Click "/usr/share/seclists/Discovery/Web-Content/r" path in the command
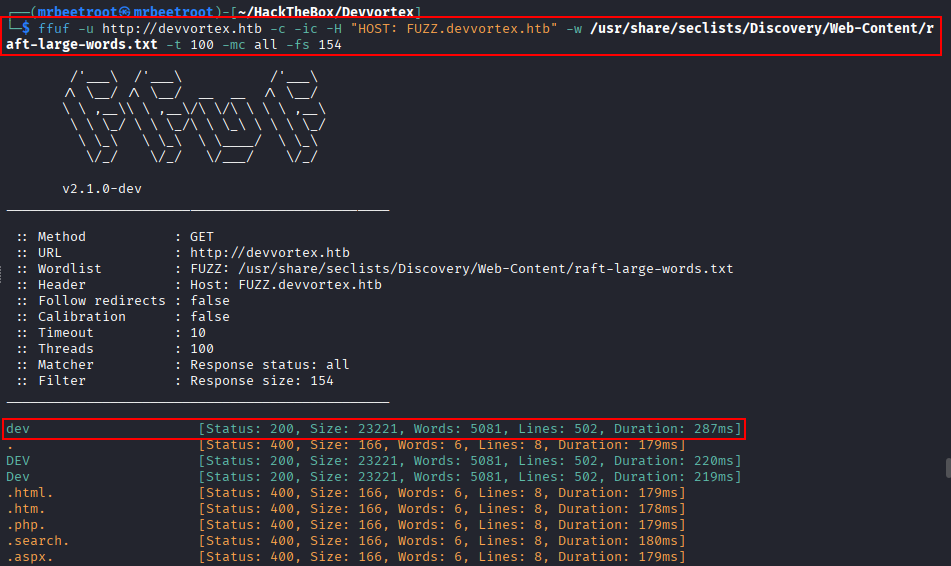The image size is (951, 566). point(762,29)
